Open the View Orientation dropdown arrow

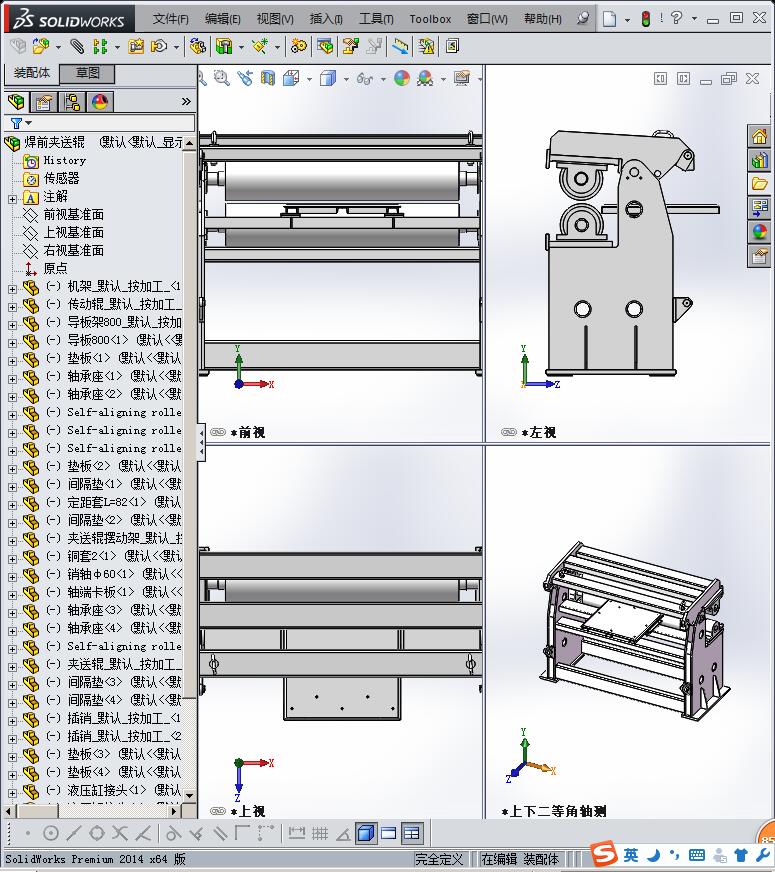coord(309,79)
